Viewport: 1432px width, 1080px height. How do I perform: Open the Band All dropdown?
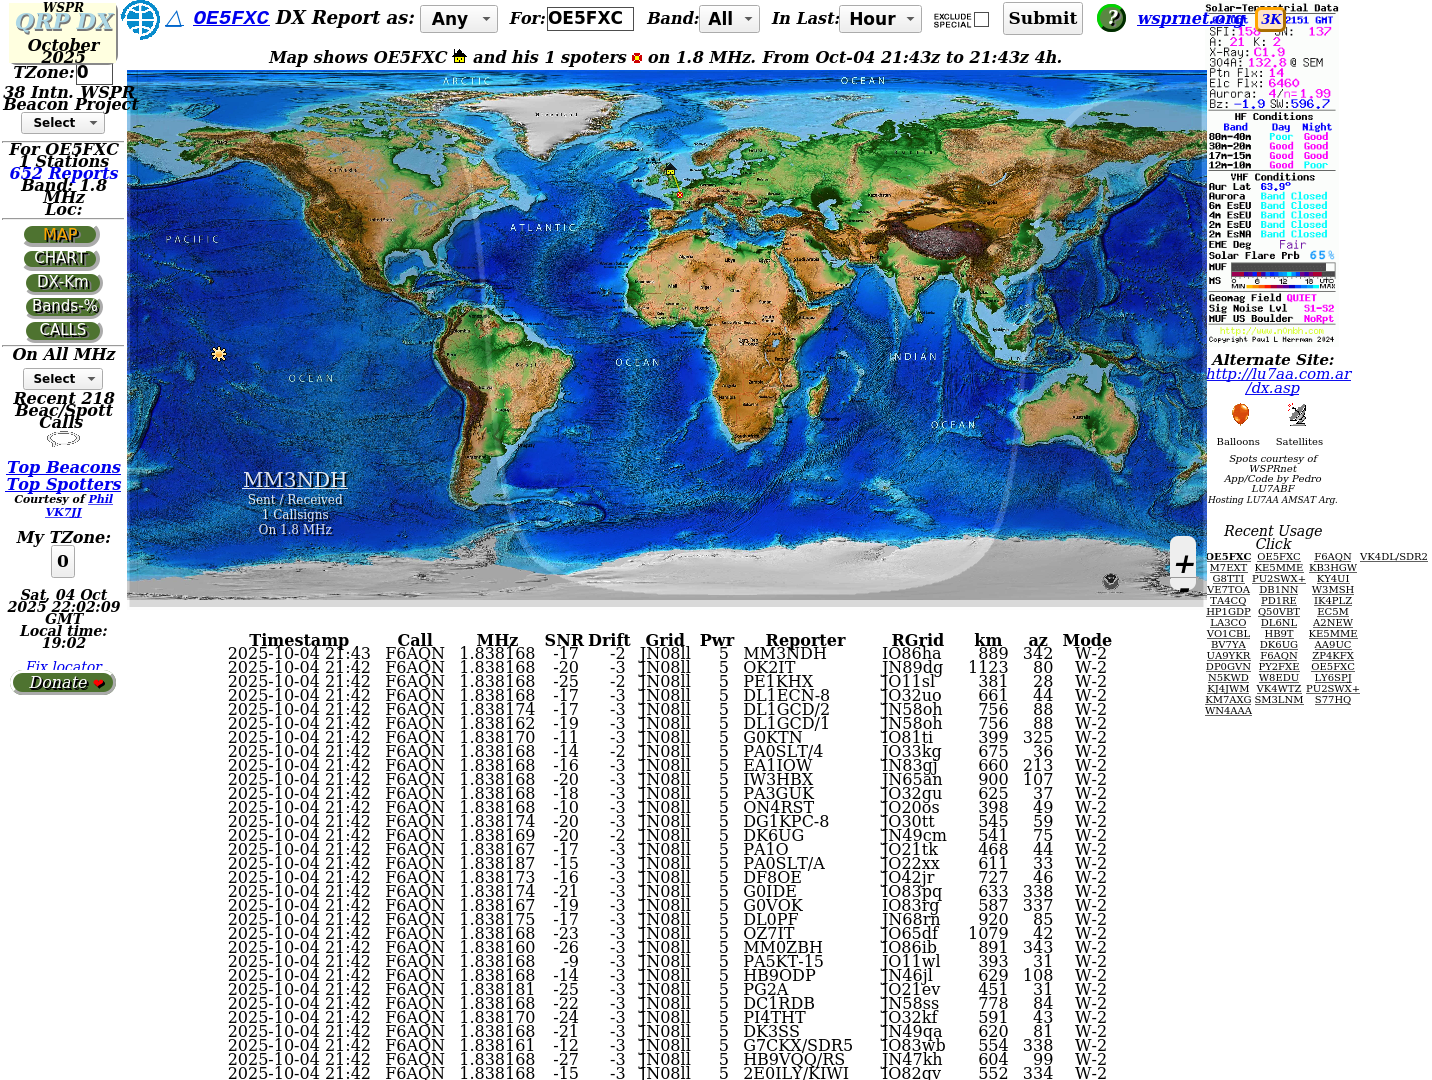[730, 19]
